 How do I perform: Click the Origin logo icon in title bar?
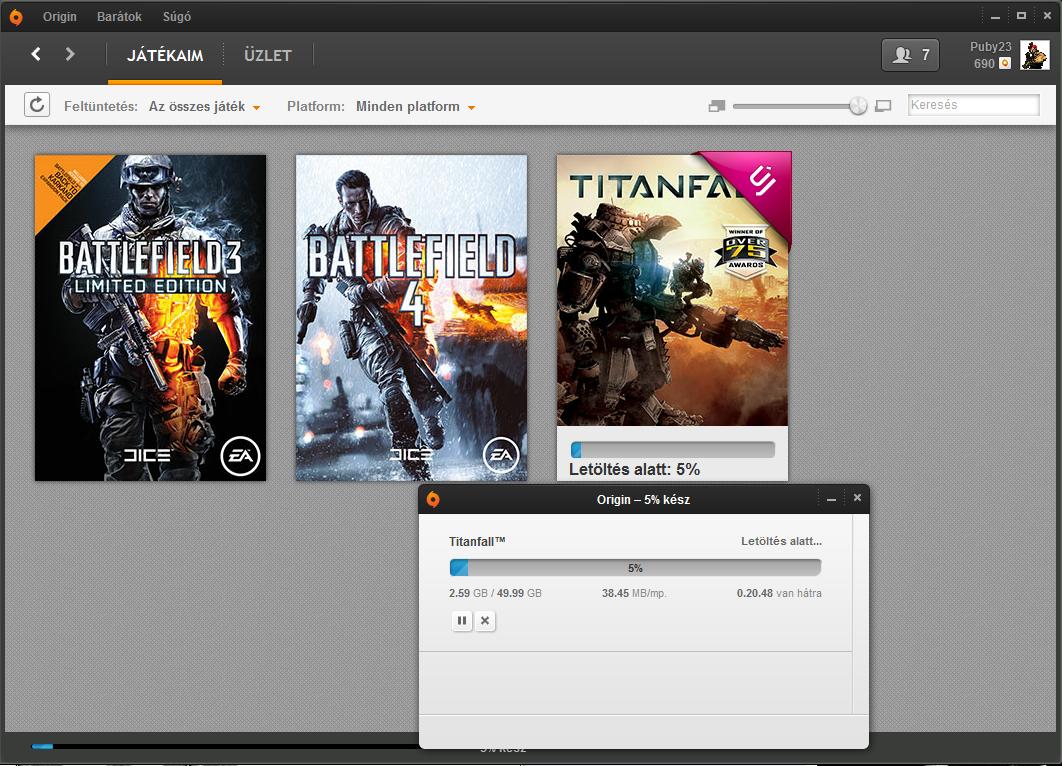(16, 17)
